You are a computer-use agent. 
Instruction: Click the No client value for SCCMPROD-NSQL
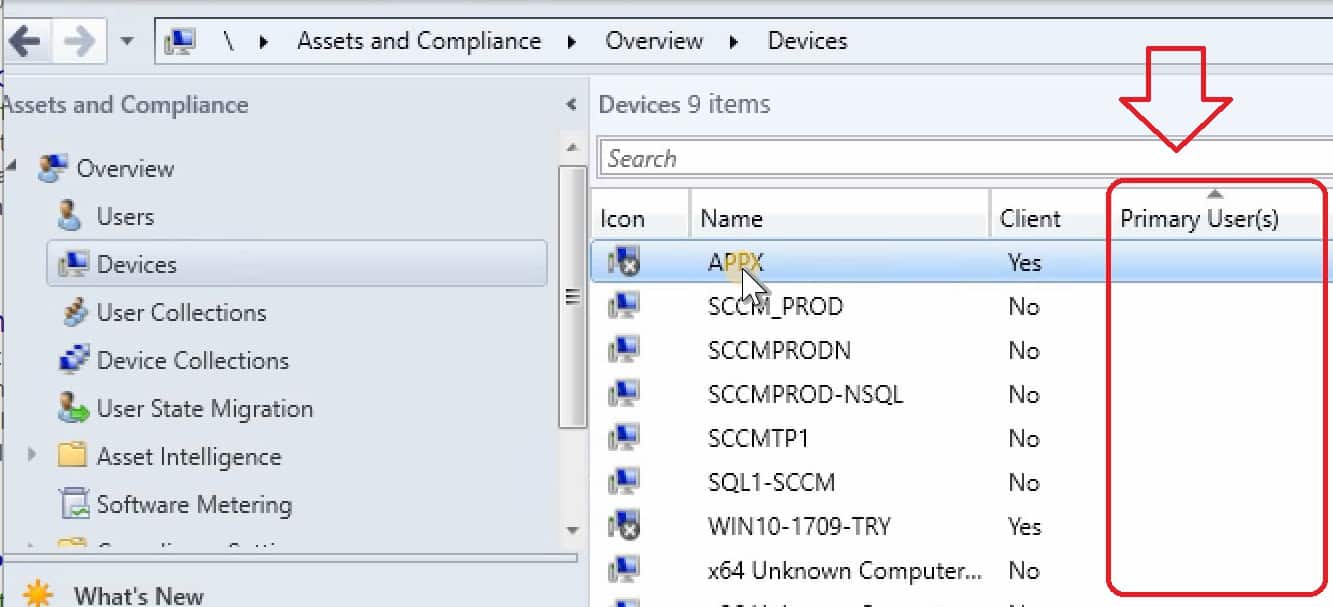[1024, 395]
